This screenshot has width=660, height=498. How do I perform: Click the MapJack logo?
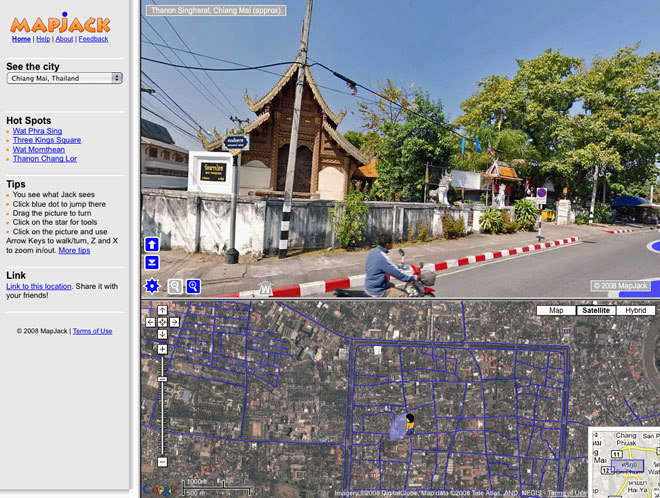[x=60, y=23]
